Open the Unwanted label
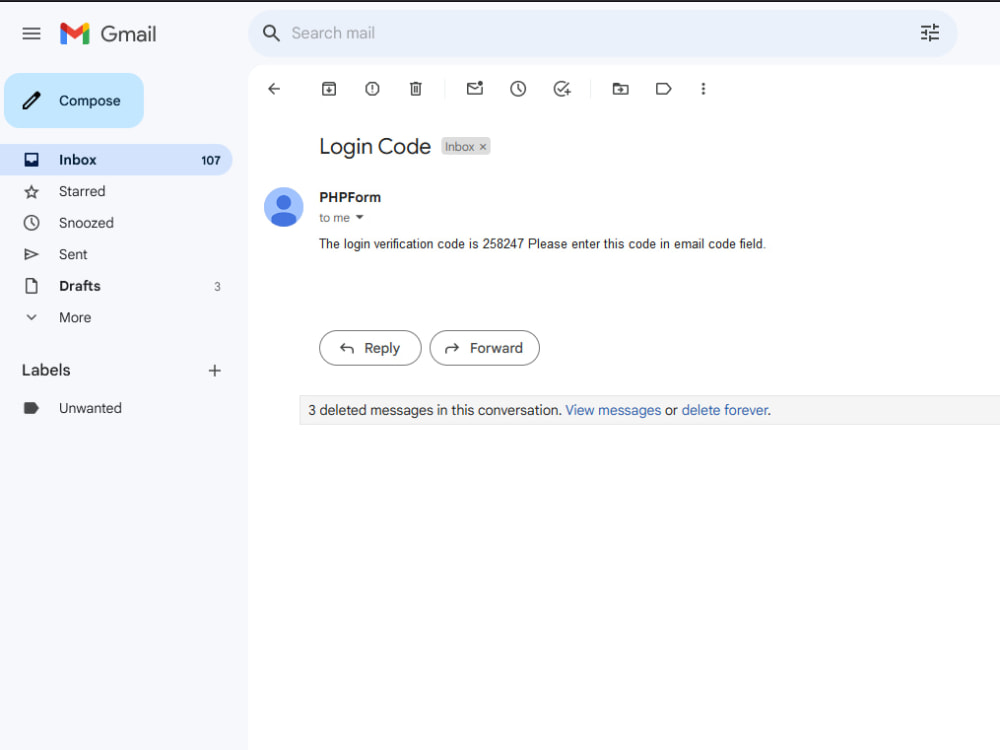 (115, 408)
